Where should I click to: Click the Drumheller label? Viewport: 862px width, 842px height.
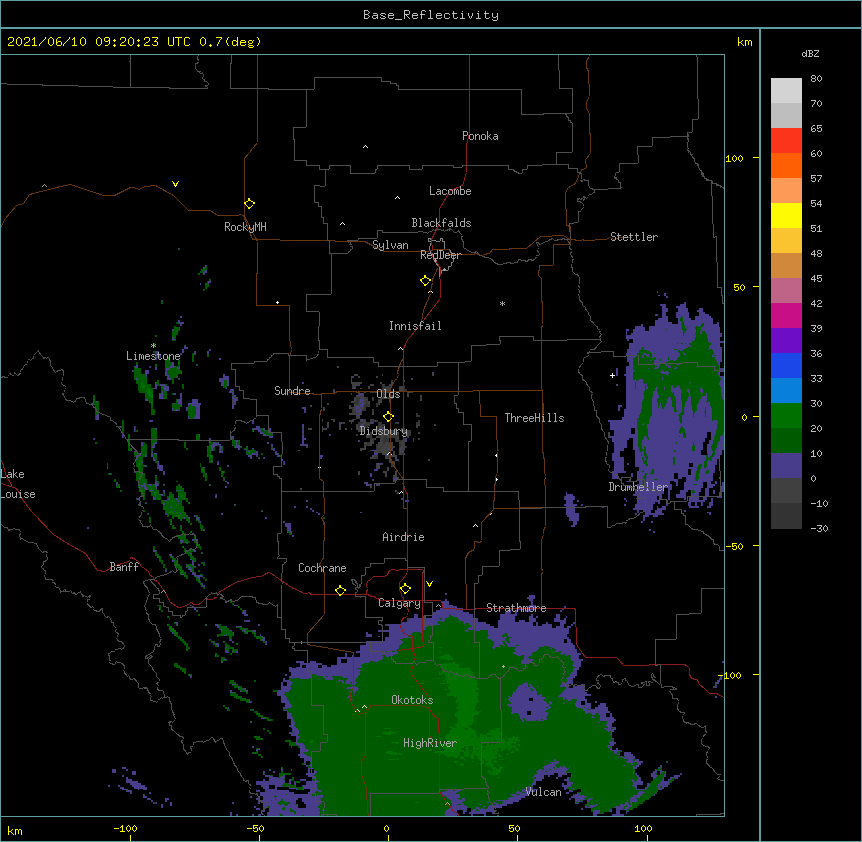pyautogui.click(x=638, y=487)
